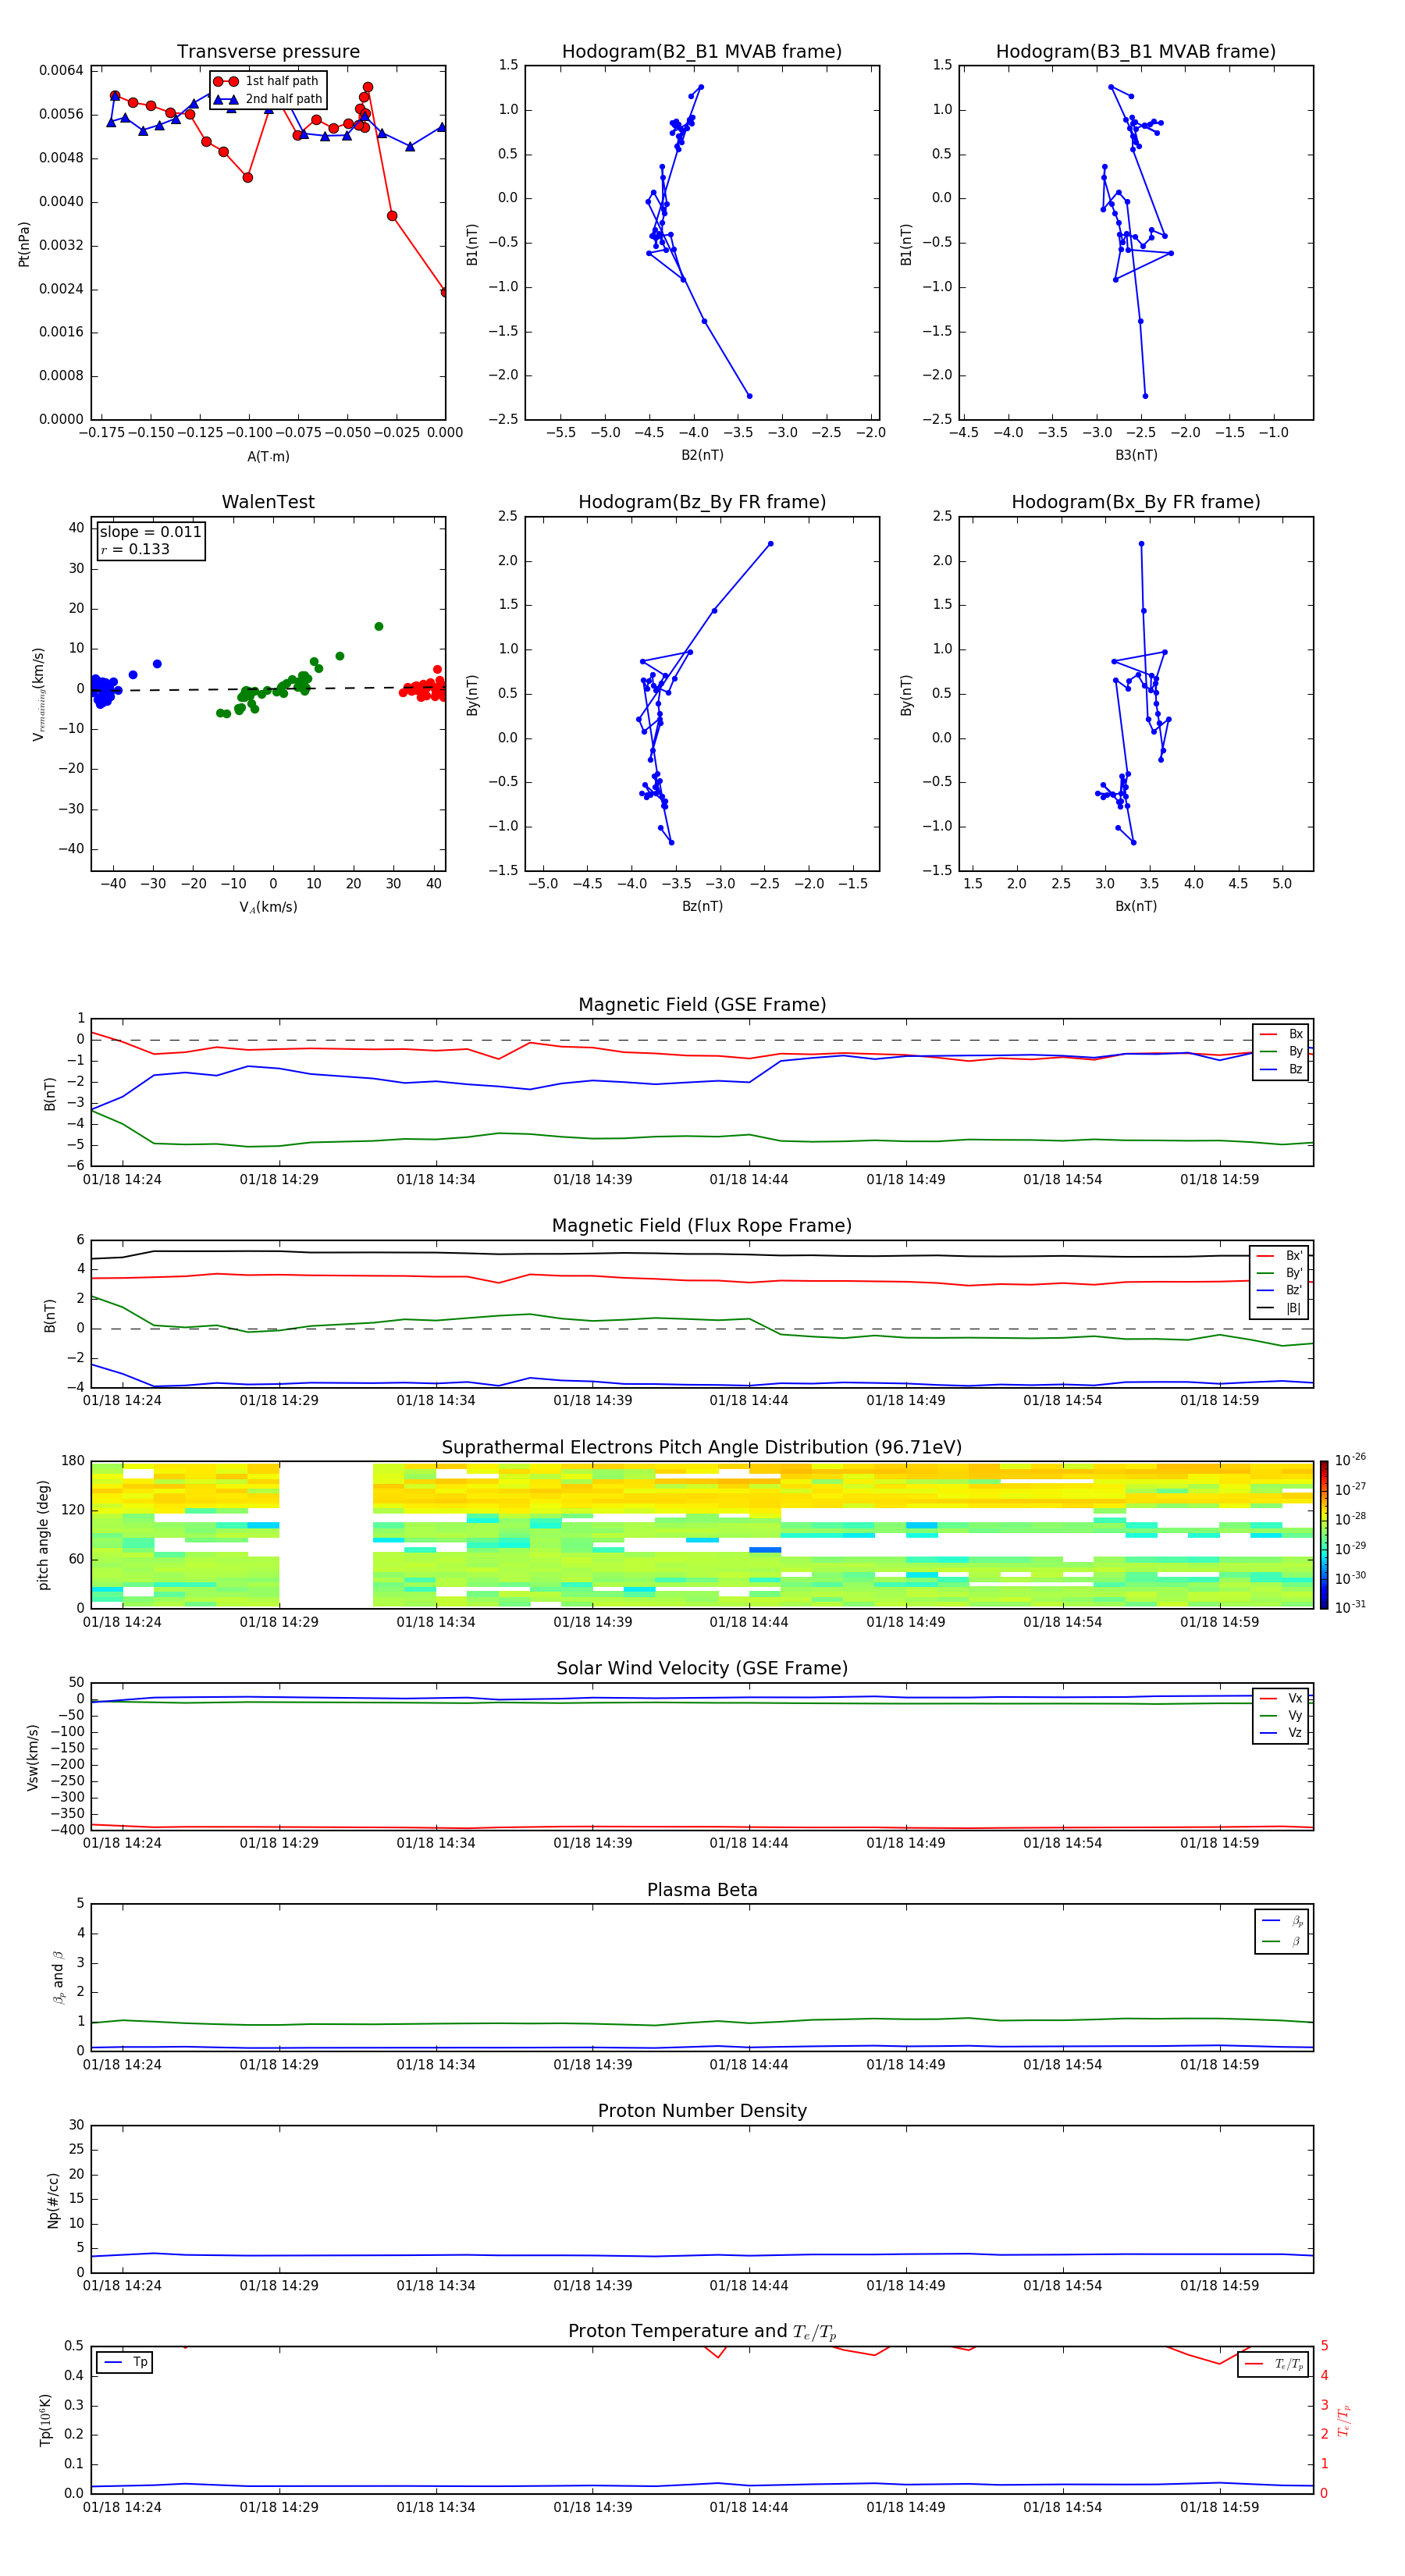Click 'Vz' in the solar wind legend
The width and height of the screenshot is (1405, 2576).
coord(1295,1733)
